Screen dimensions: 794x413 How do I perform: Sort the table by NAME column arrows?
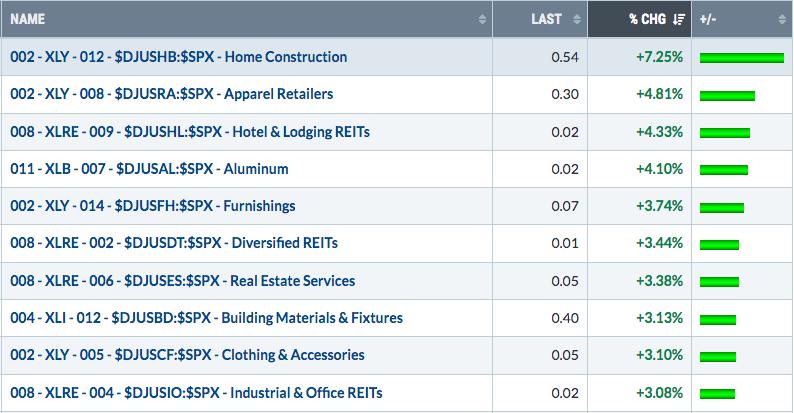(x=482, y=19)
